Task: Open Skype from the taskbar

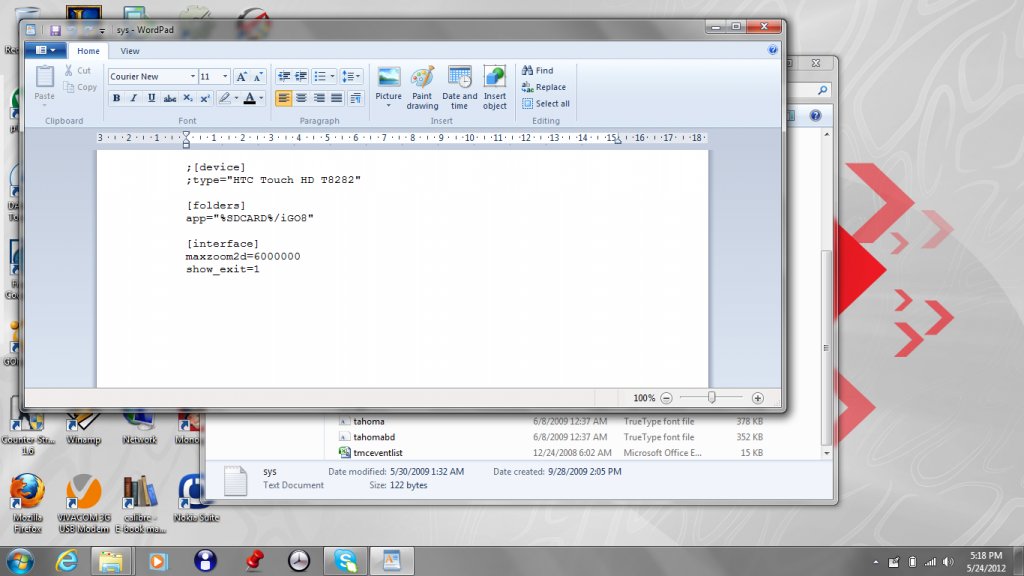Action: coord(345,561)
